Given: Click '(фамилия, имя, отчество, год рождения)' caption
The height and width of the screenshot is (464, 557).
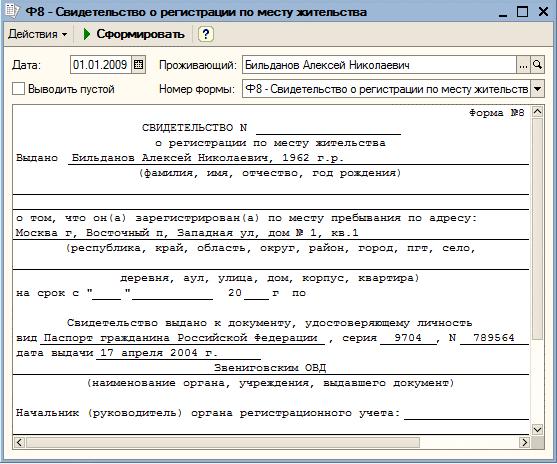Looking at the screenshot, I should pos(270,173).
